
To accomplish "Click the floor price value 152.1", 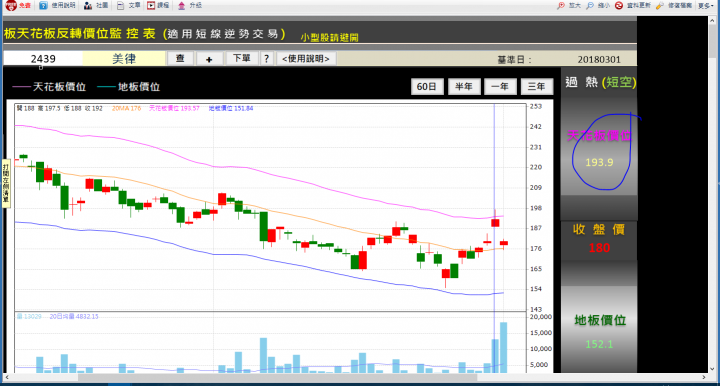I will pos(599,344).
